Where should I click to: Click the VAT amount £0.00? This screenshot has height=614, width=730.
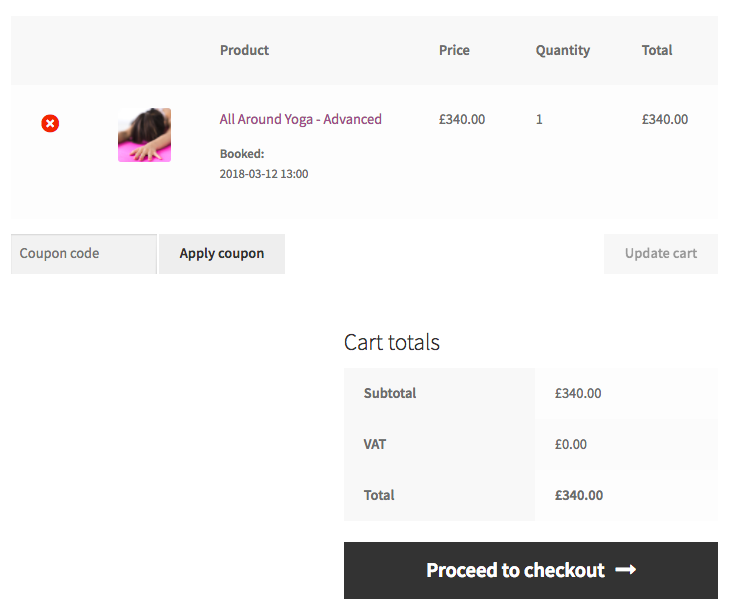[x=571, y=444]
